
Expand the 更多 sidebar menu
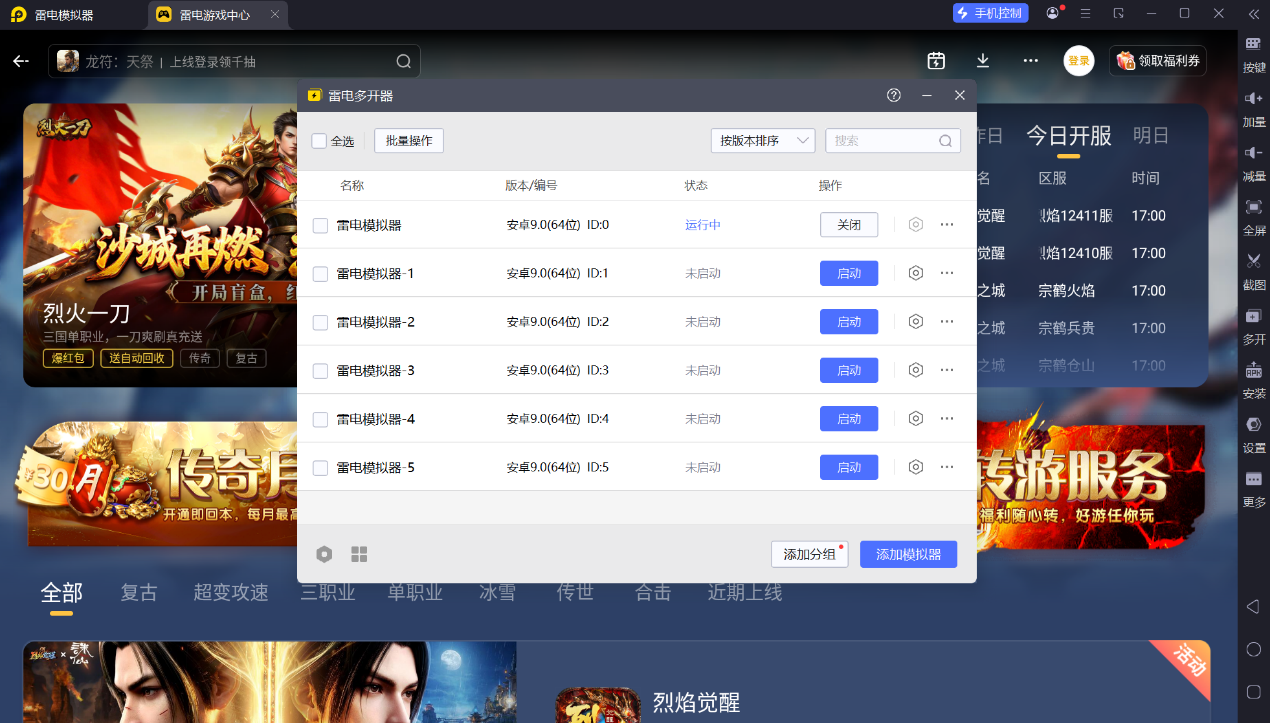pyautogui.click(x=1253, y=488)
